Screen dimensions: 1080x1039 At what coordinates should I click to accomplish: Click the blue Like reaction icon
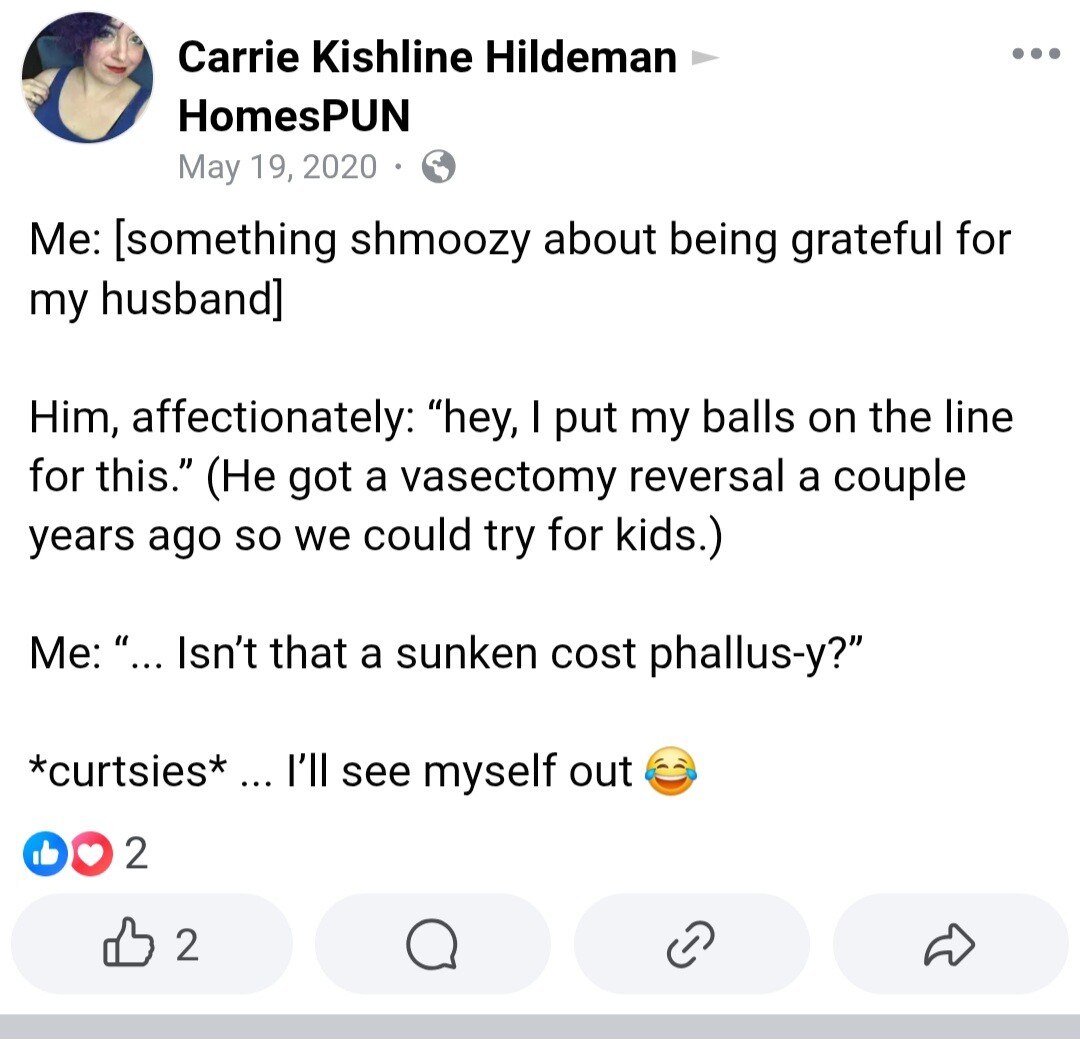[45, 854]
